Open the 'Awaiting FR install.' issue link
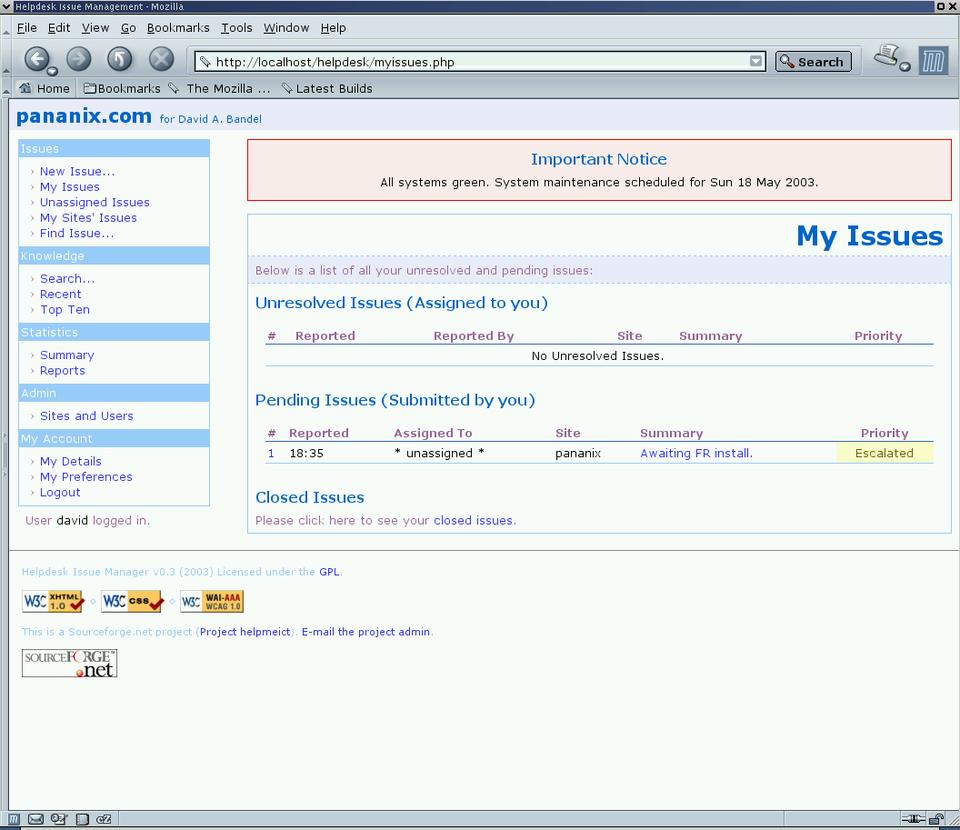The width and height of the screenshot is (960, 830). (x=696, y=453)
